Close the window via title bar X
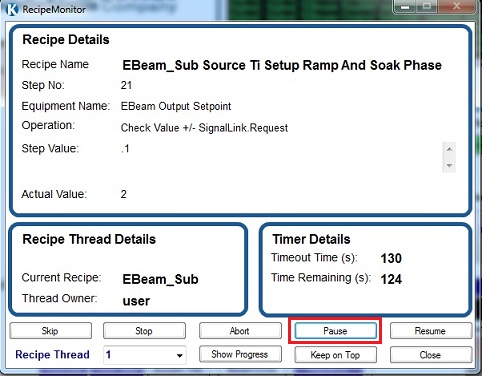This screenshot has height=376, width=482. pyautogui.click(x=456, y=7)
